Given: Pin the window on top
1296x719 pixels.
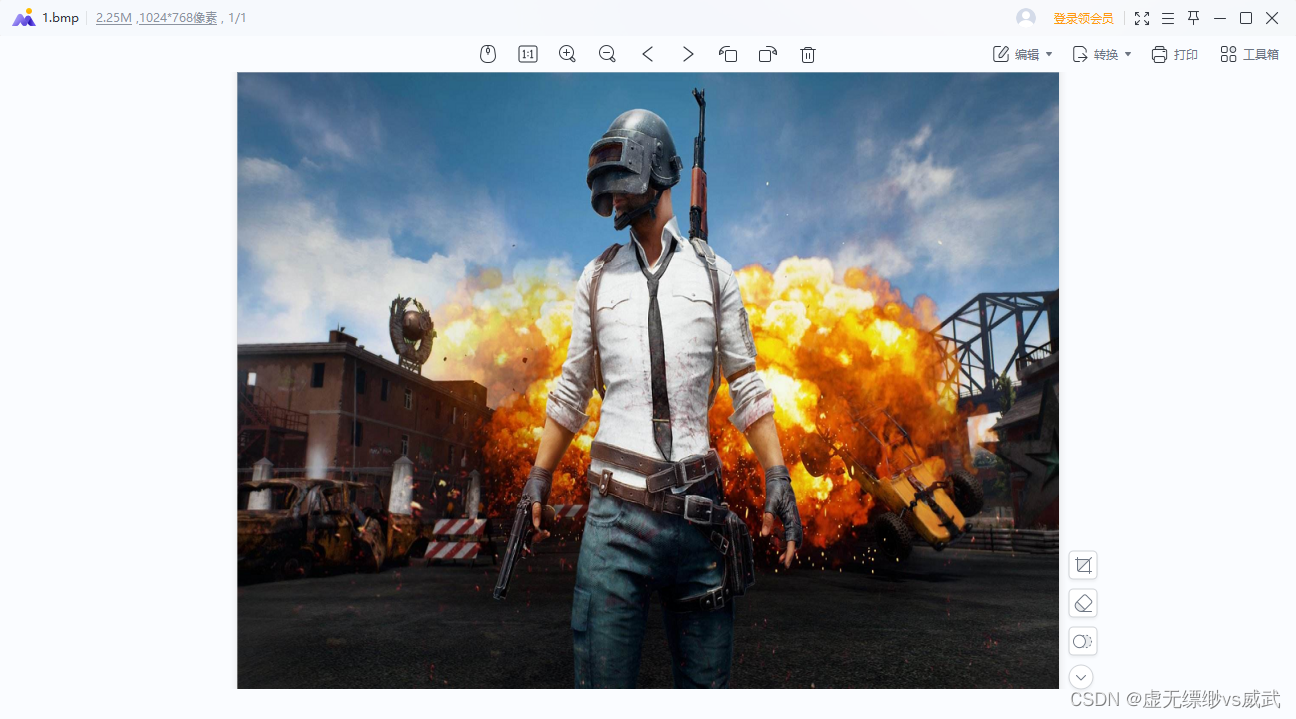Looking at the screenshot, I should click(1193, 18).
